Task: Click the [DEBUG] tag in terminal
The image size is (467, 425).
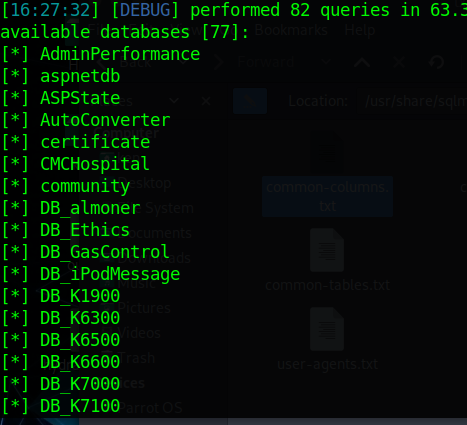Action: (145, 10)
